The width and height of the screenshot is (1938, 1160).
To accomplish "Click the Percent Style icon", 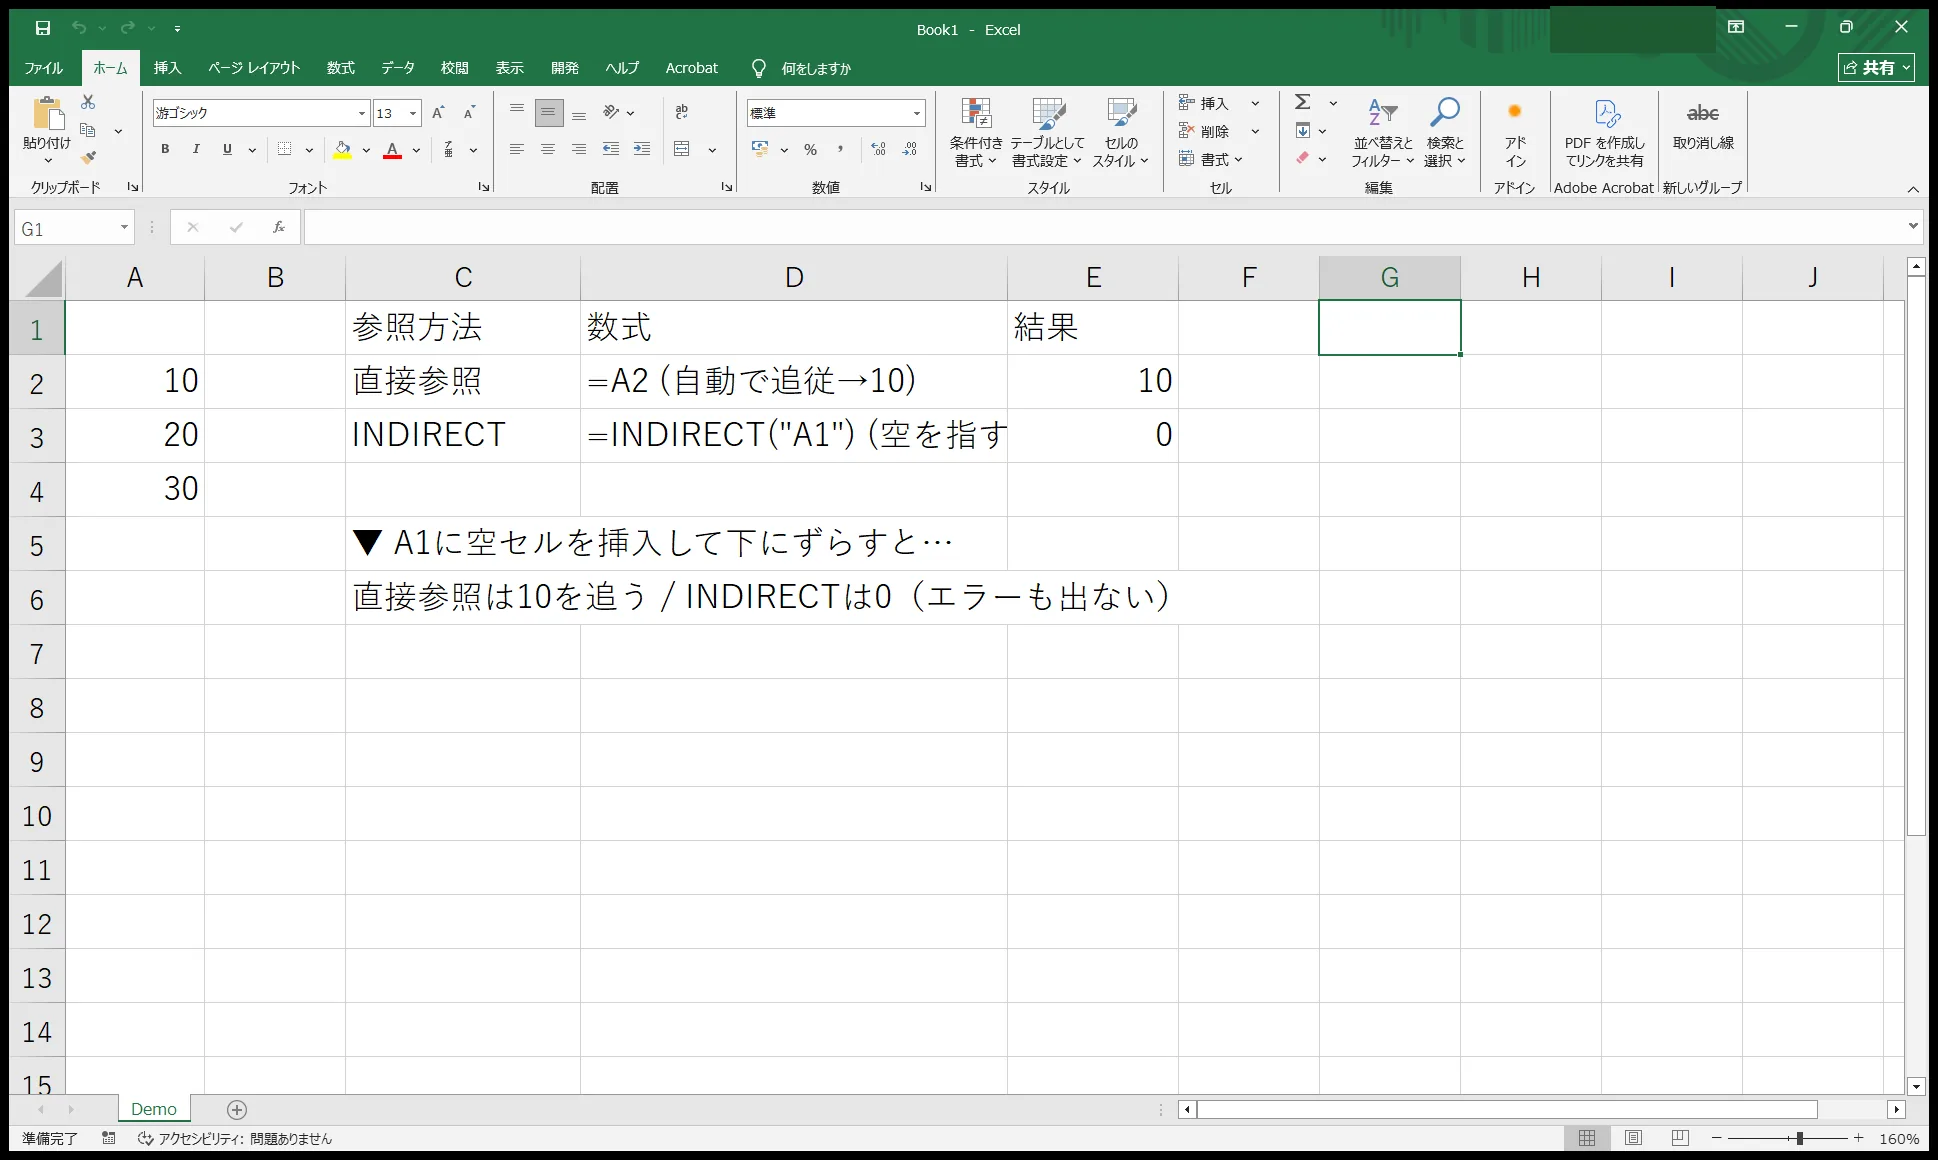I will (810, 149).
